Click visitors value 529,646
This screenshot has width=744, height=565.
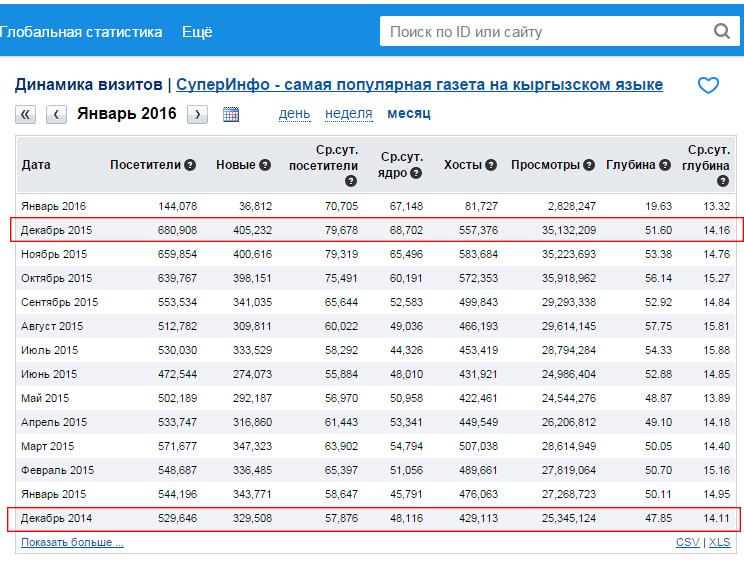[177, 519]
